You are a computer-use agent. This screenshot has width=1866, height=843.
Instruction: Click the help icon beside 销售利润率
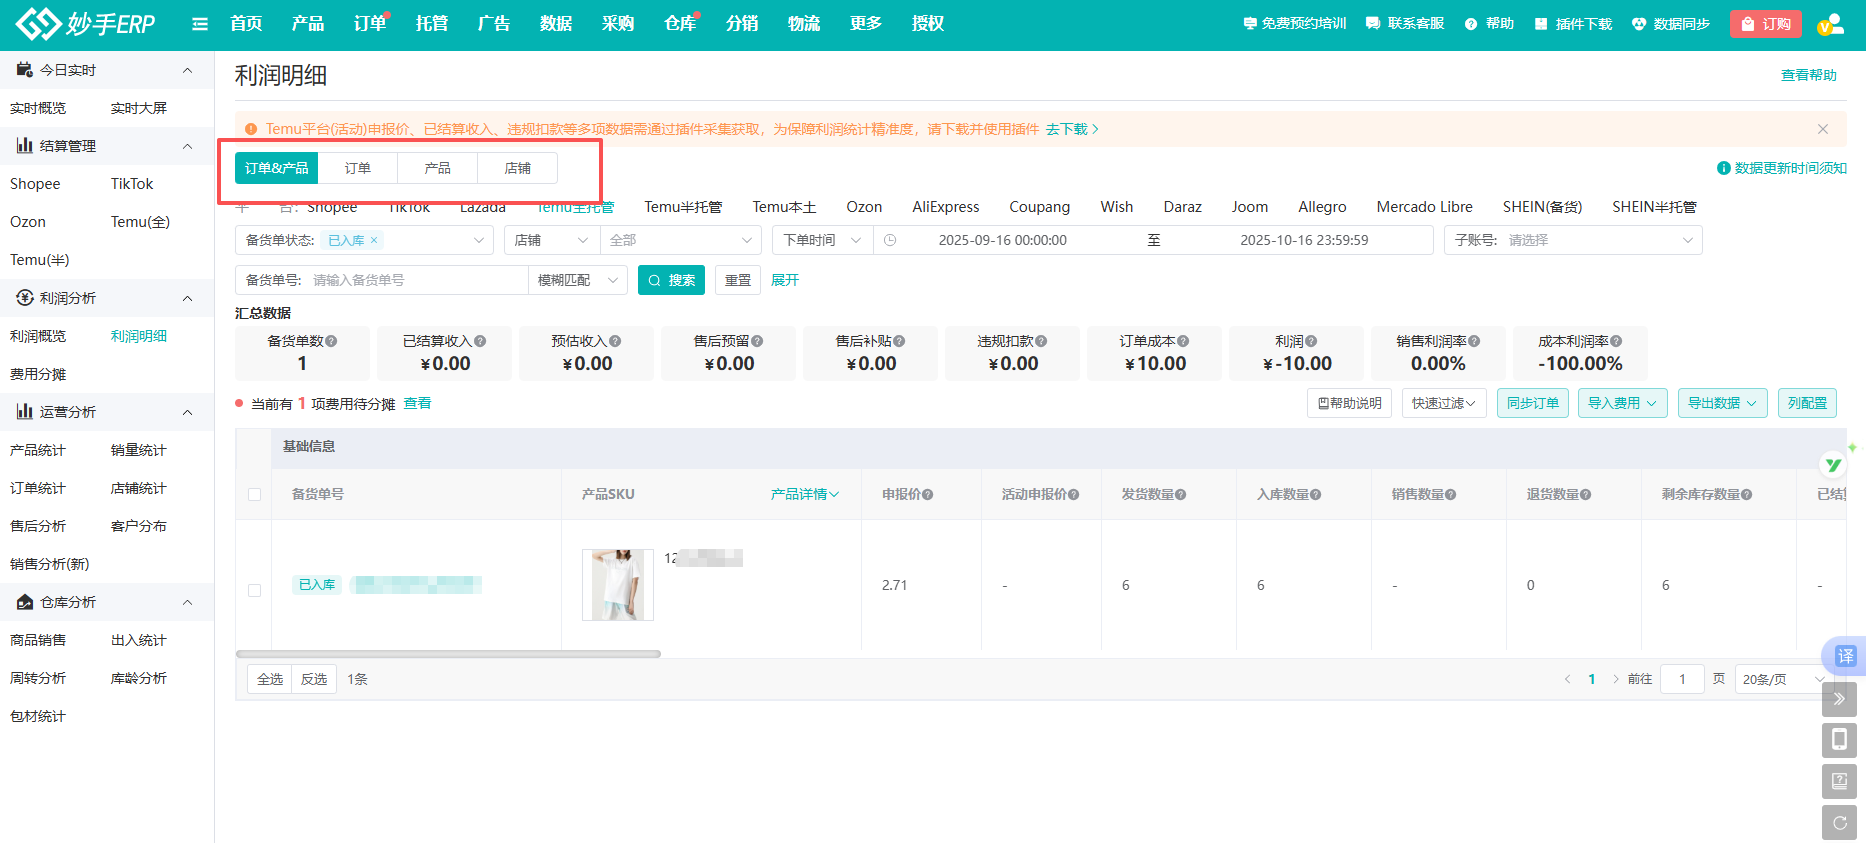point(1474,341)
